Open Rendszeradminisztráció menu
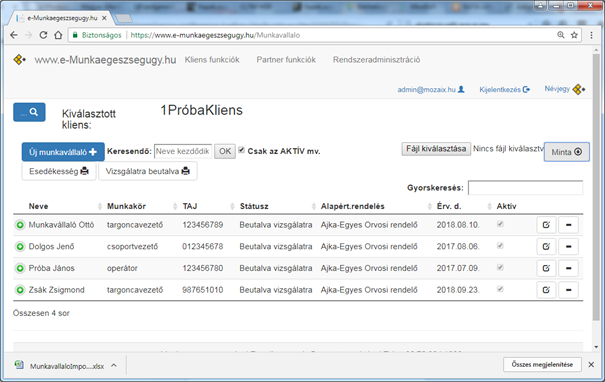This screenshot has height=382, width=605. click(x=376, y=60)
